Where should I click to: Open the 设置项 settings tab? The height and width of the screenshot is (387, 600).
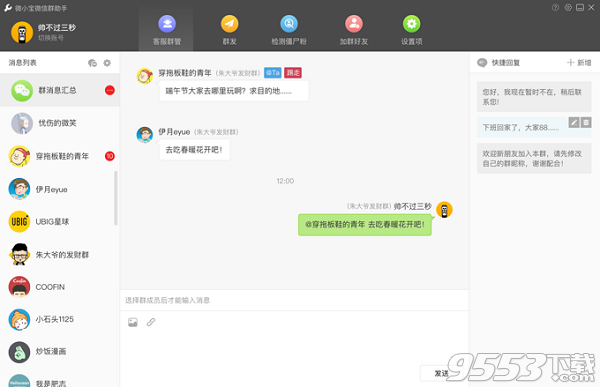click(411, 30)
